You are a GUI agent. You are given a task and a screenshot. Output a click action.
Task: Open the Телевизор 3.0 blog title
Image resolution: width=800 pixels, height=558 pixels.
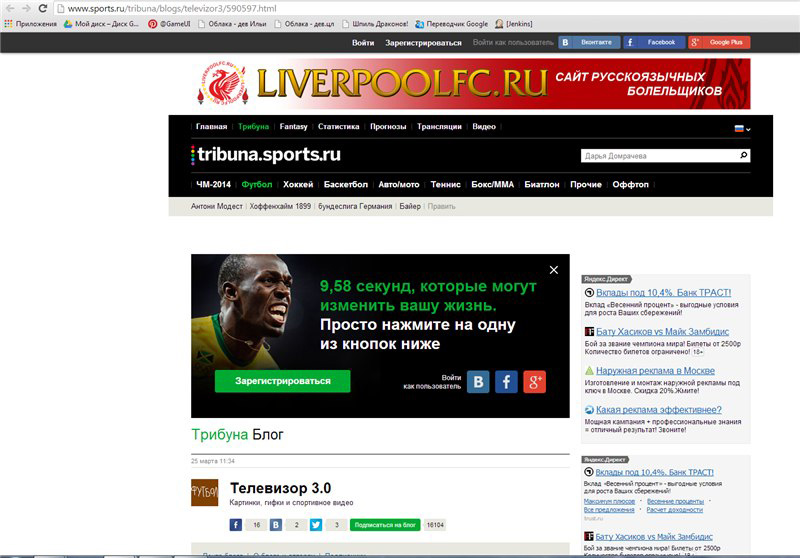(281, 488)
